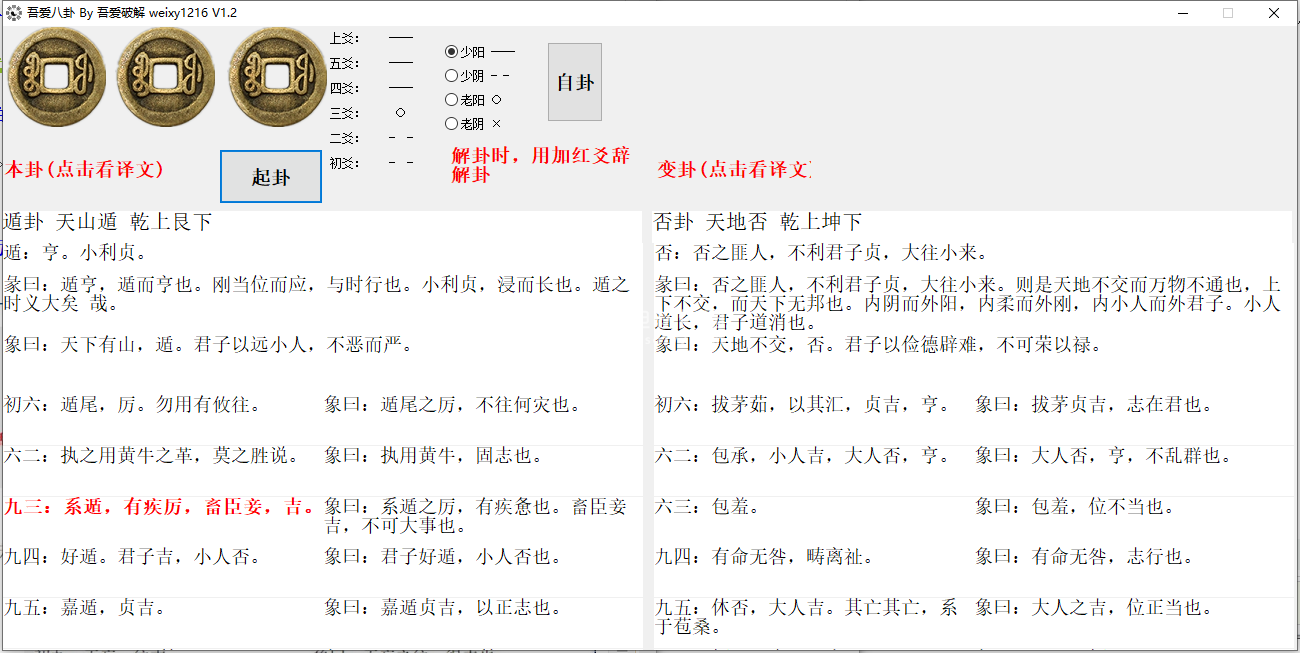Click 初六：拔茅茹 line in 否卦
Viewport: 1300px width, 653px height.
click(802, 405)
